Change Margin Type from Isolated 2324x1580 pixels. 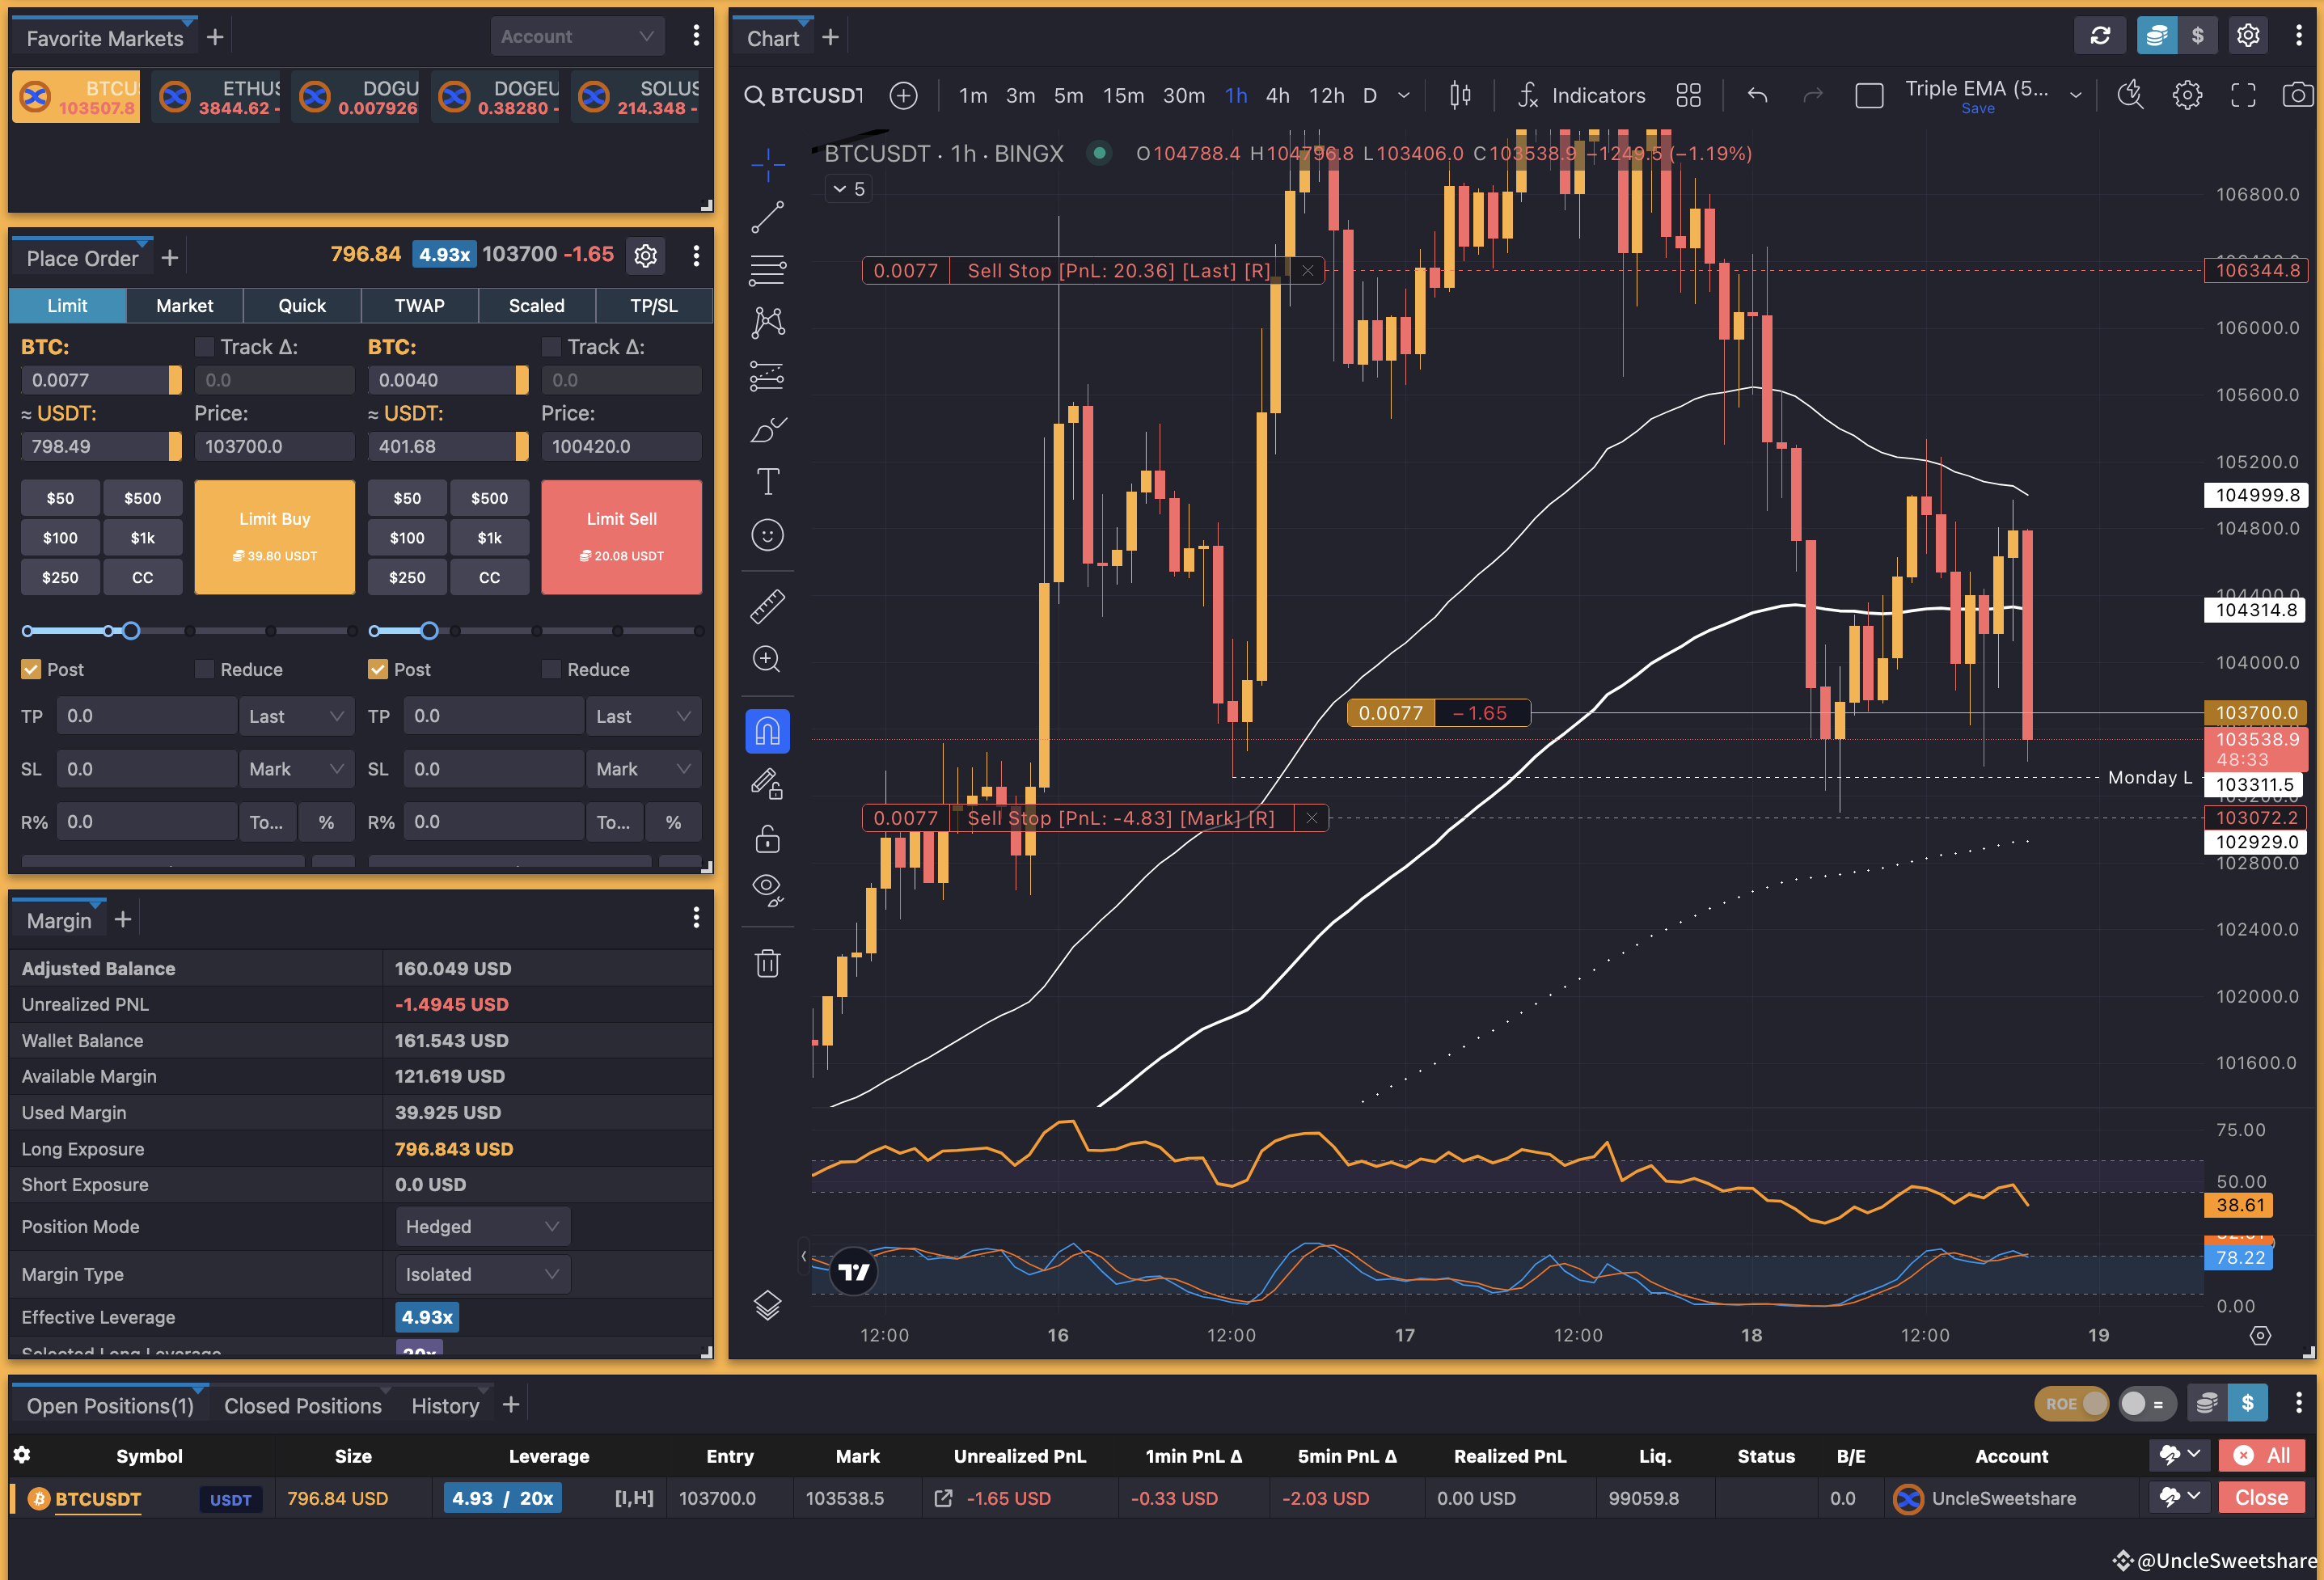point(482,1274)
